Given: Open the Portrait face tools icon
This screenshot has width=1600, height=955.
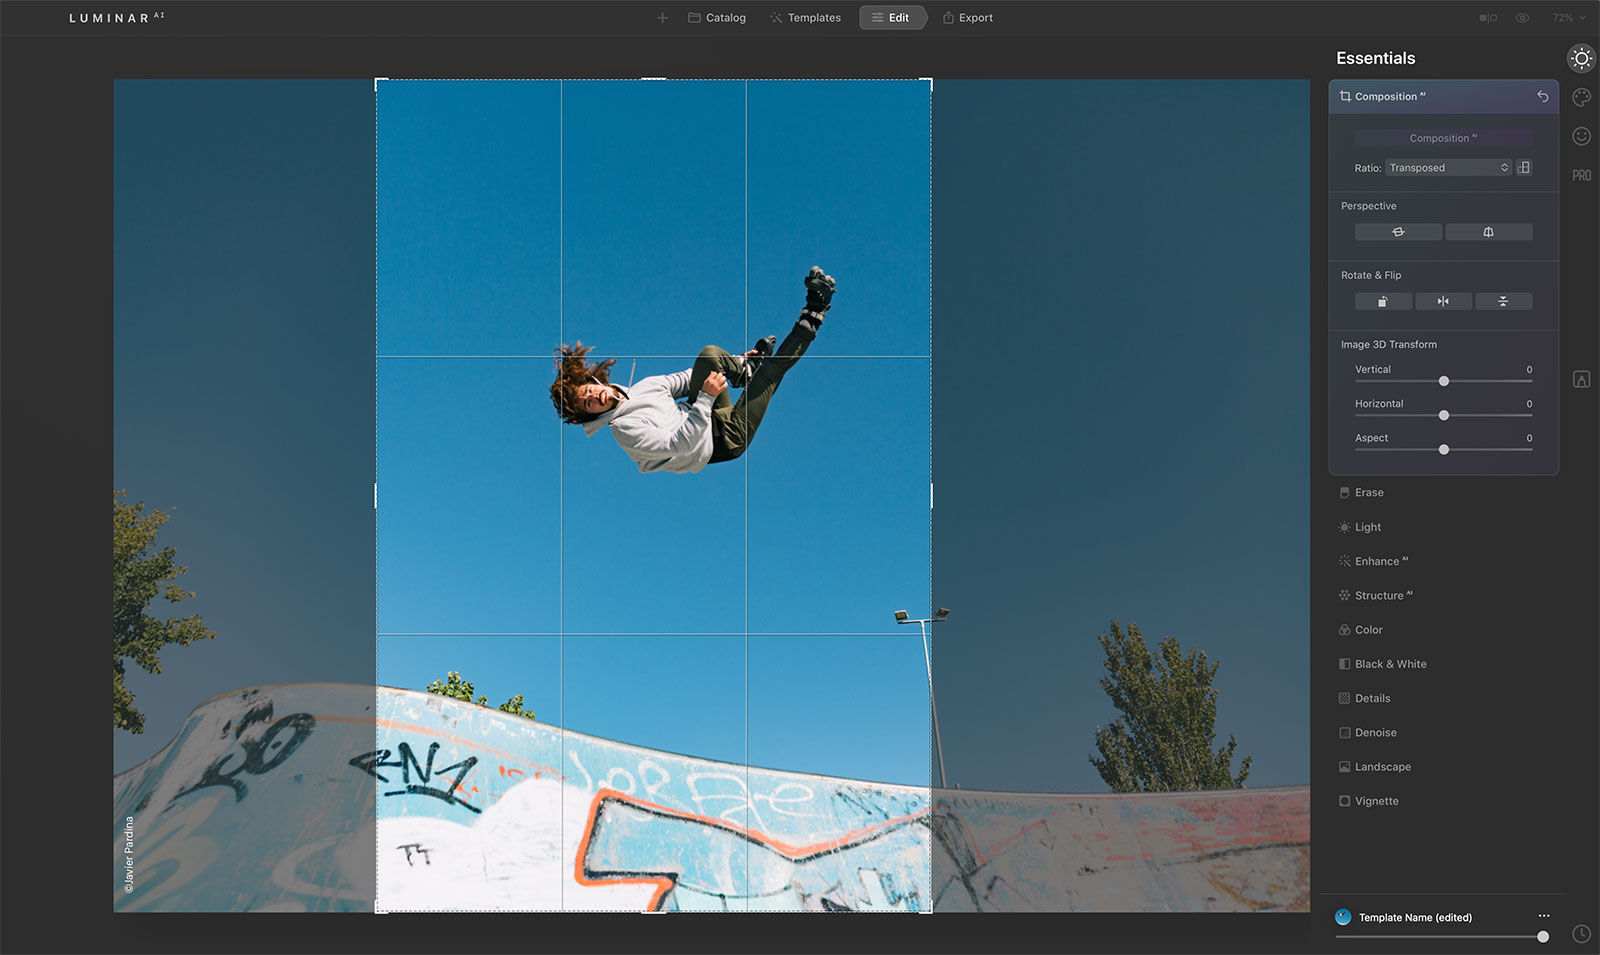Looking at the screenshot, I should click(x=1581, y=136).
